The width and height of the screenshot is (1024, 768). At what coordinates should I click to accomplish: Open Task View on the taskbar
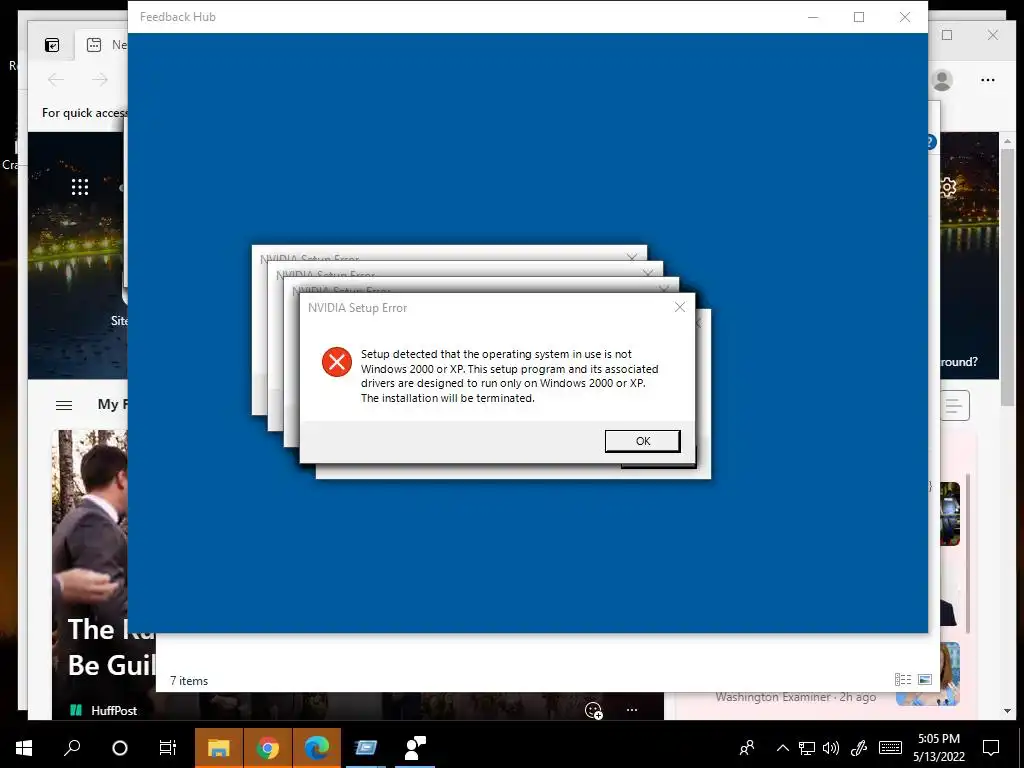pyautogui.click(x=168, y=748)
